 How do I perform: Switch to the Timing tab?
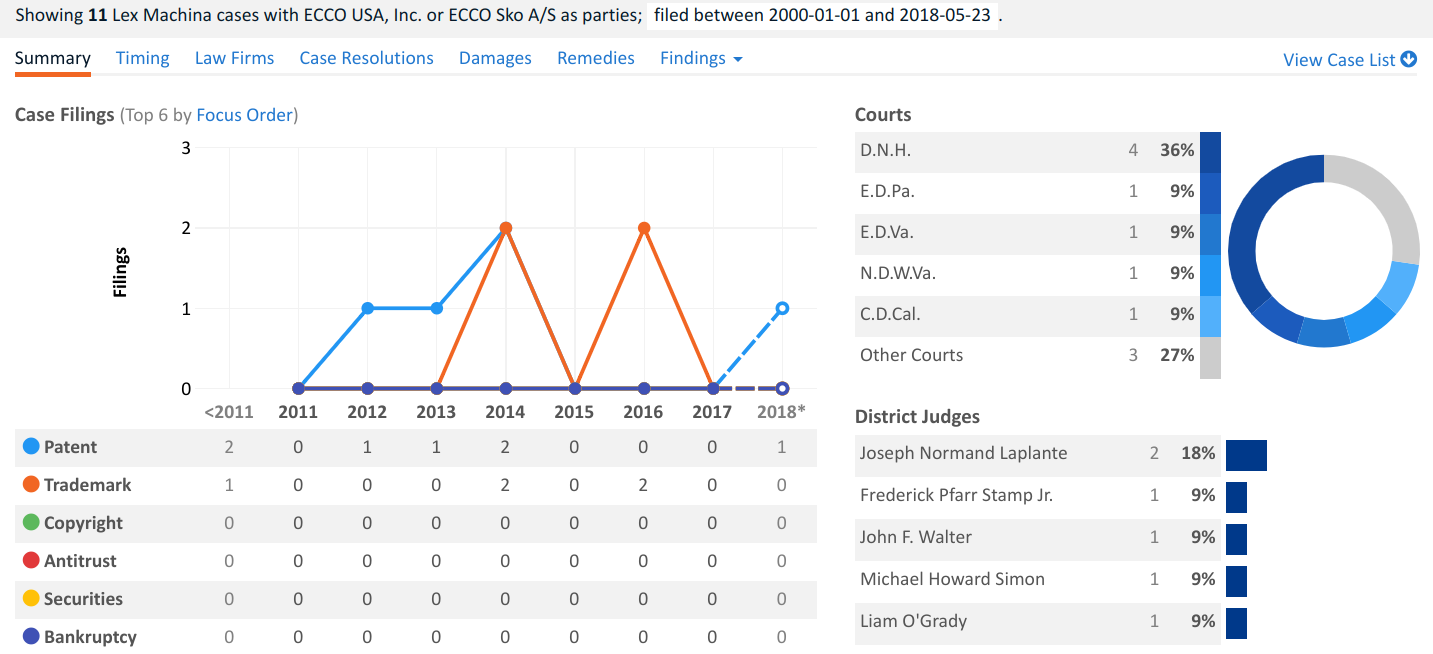pos(142,58)
